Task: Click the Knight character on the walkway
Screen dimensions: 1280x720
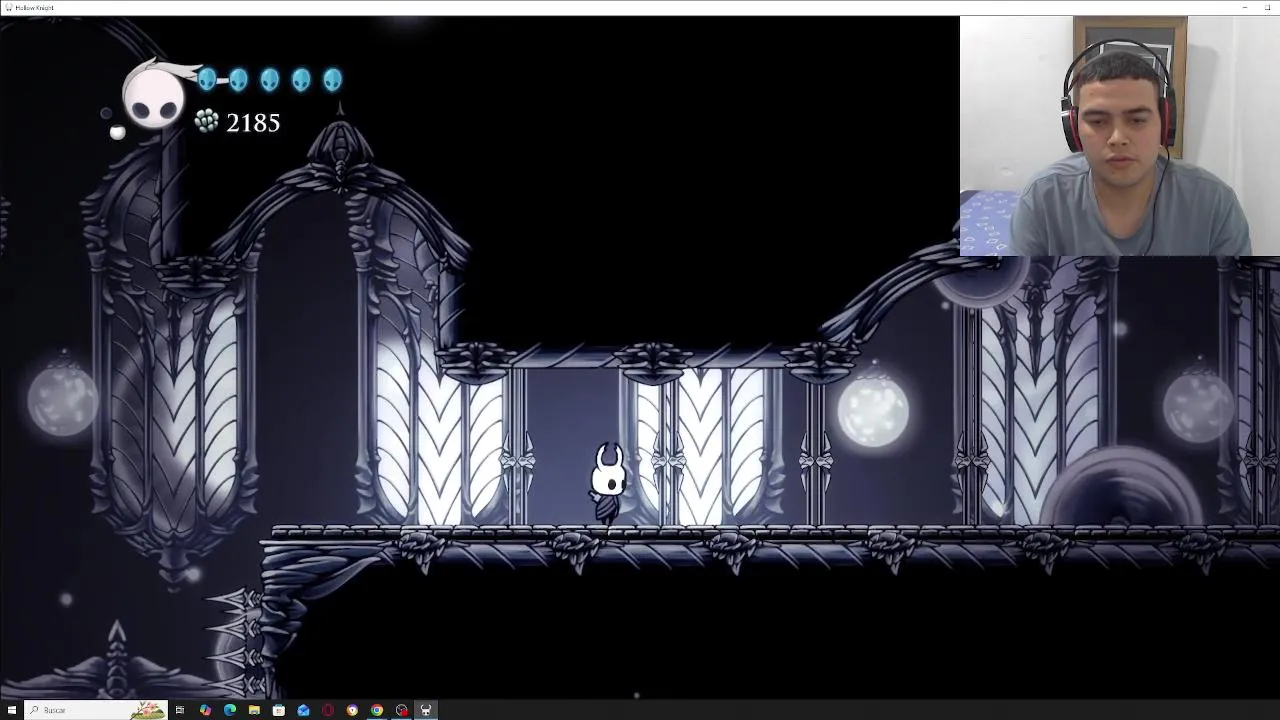Action: click(608, 484)
